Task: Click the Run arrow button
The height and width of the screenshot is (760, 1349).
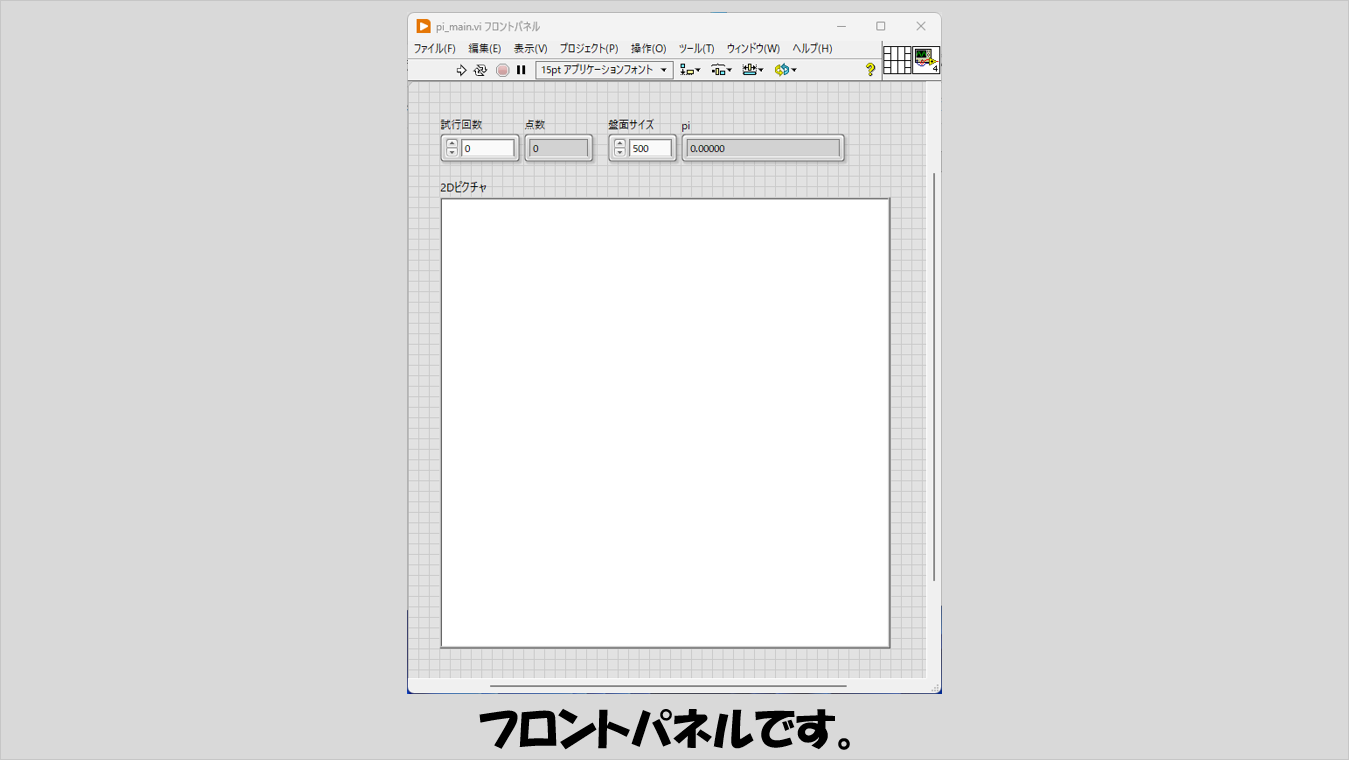Action: point(461,70)
